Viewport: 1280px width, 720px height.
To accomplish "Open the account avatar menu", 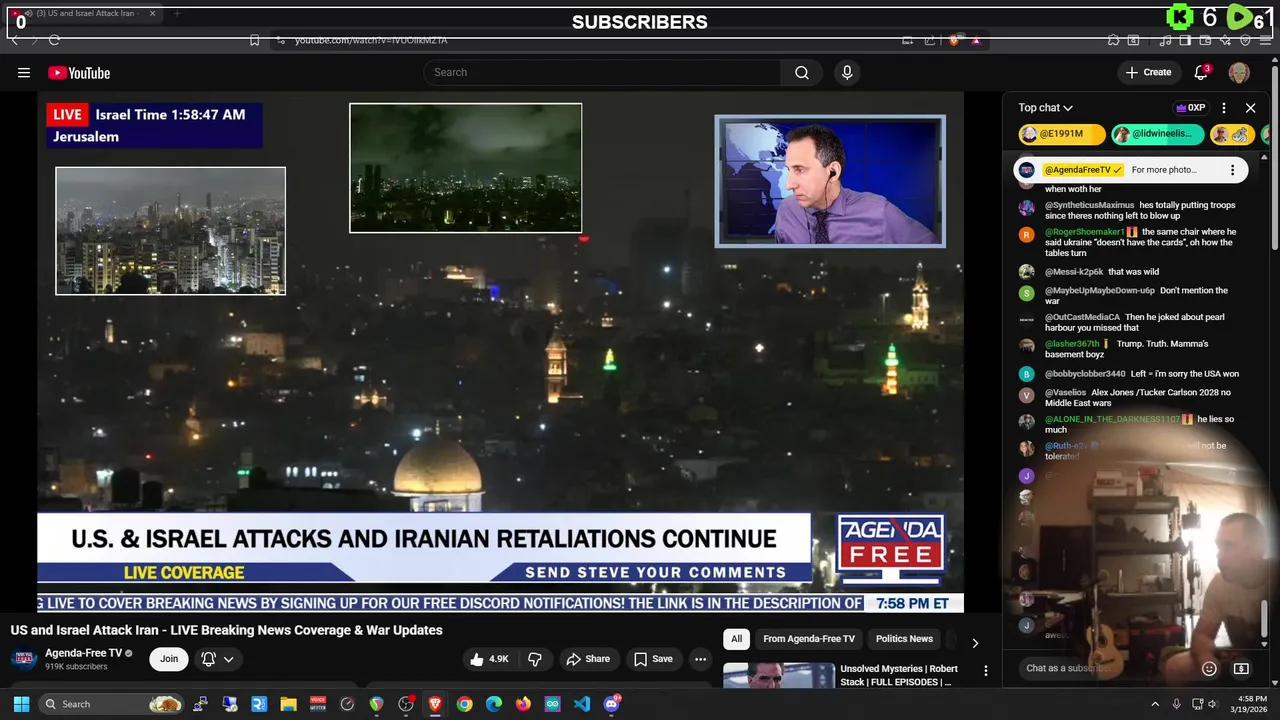I will pyautogui.click(x=1239, y=72).
